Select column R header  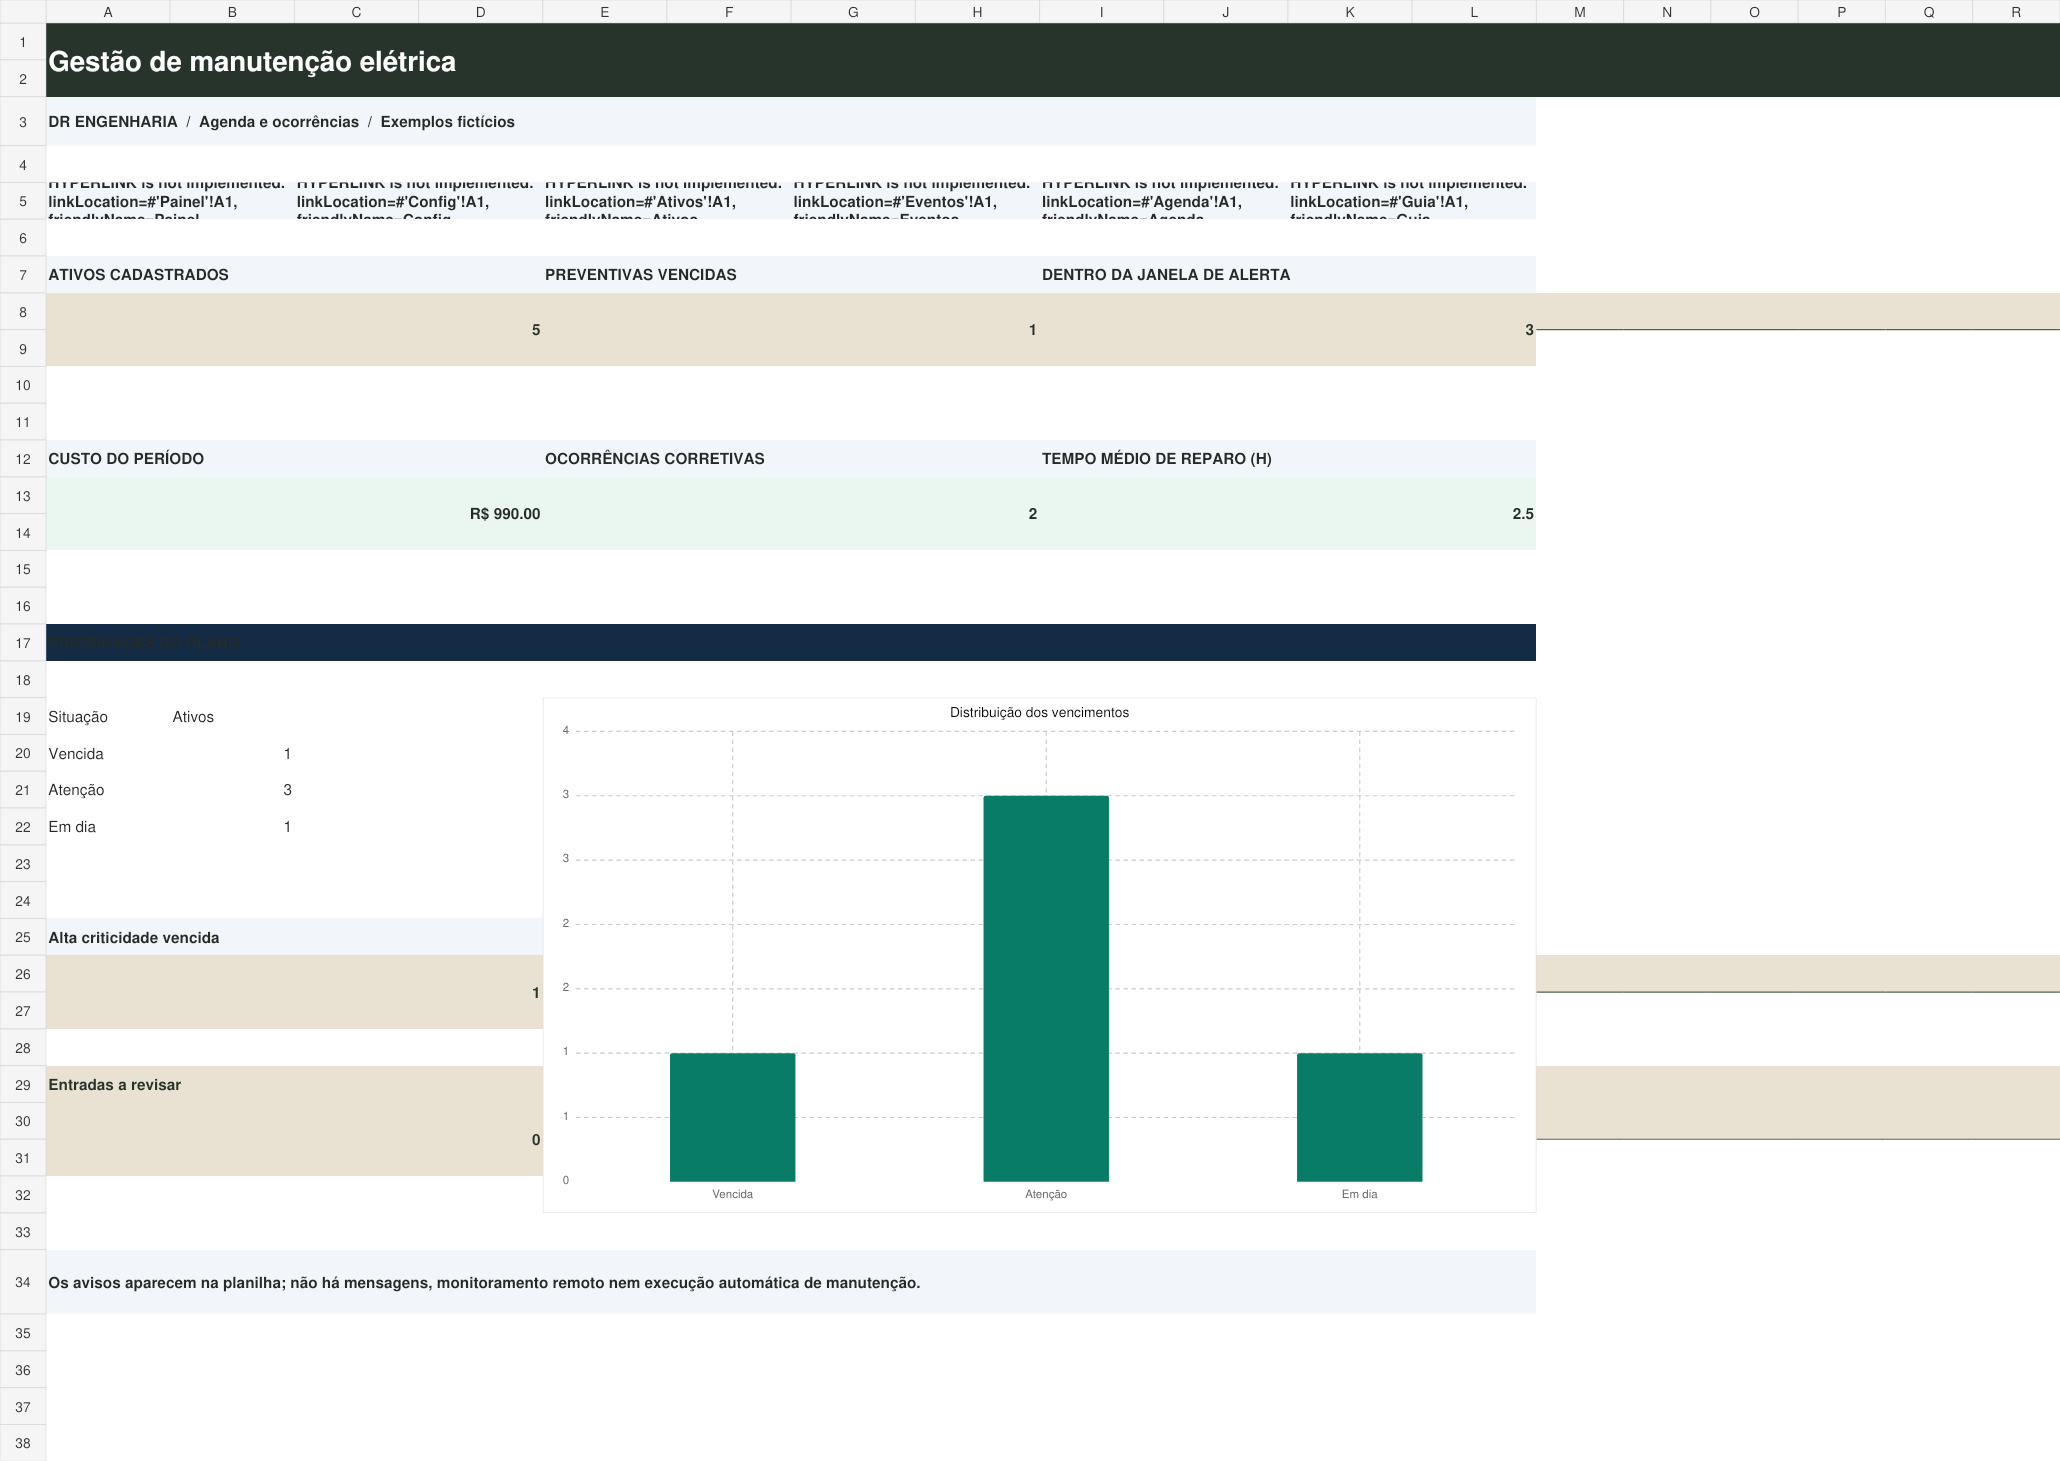tap(2015, 12)
